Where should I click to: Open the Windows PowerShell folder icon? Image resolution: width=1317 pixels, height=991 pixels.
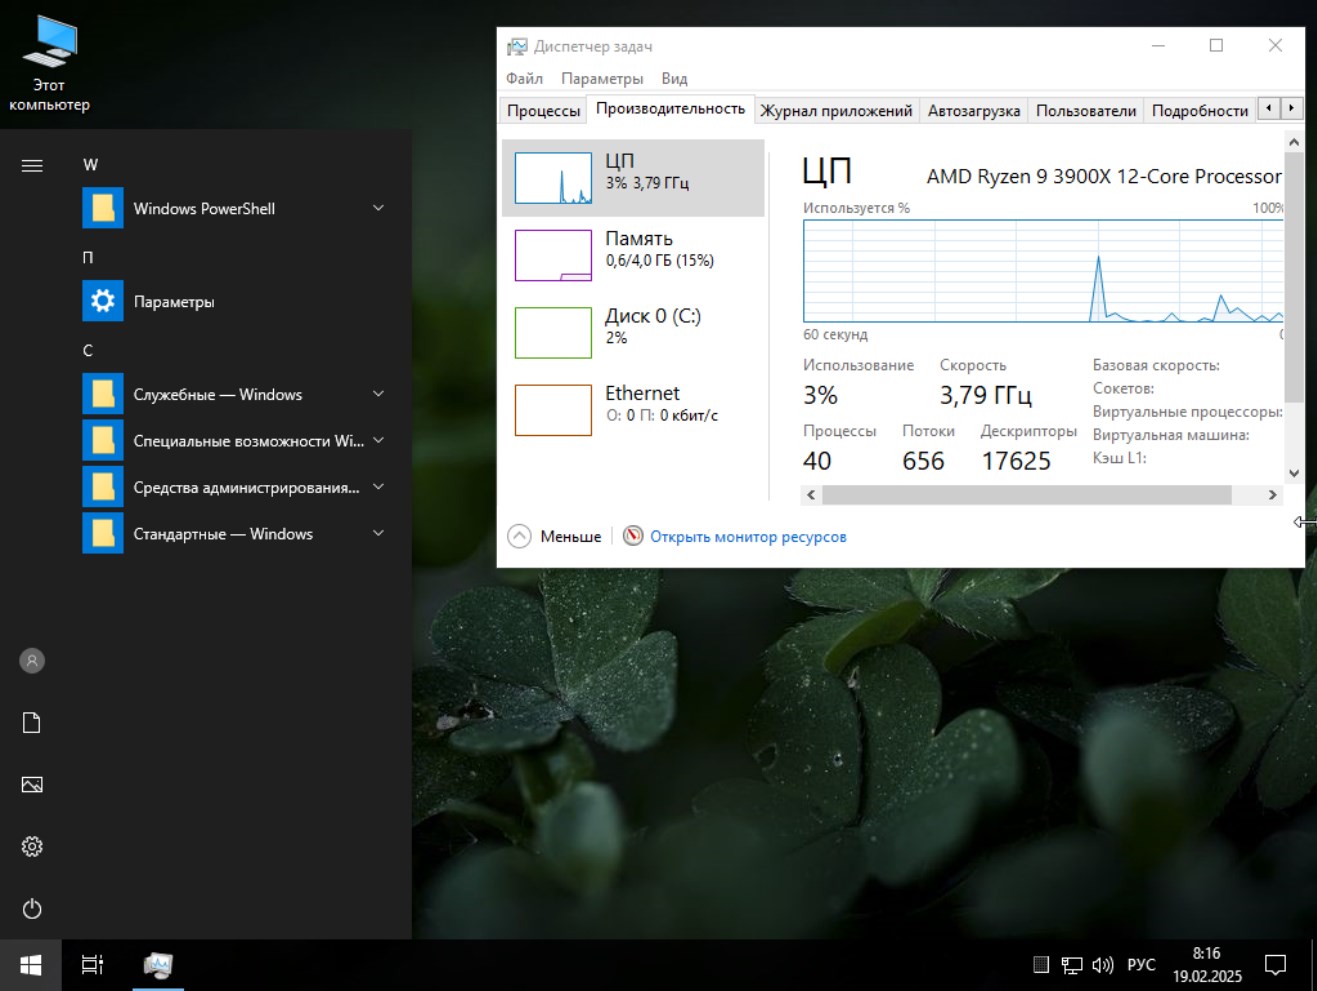click(x=103, y=208)
